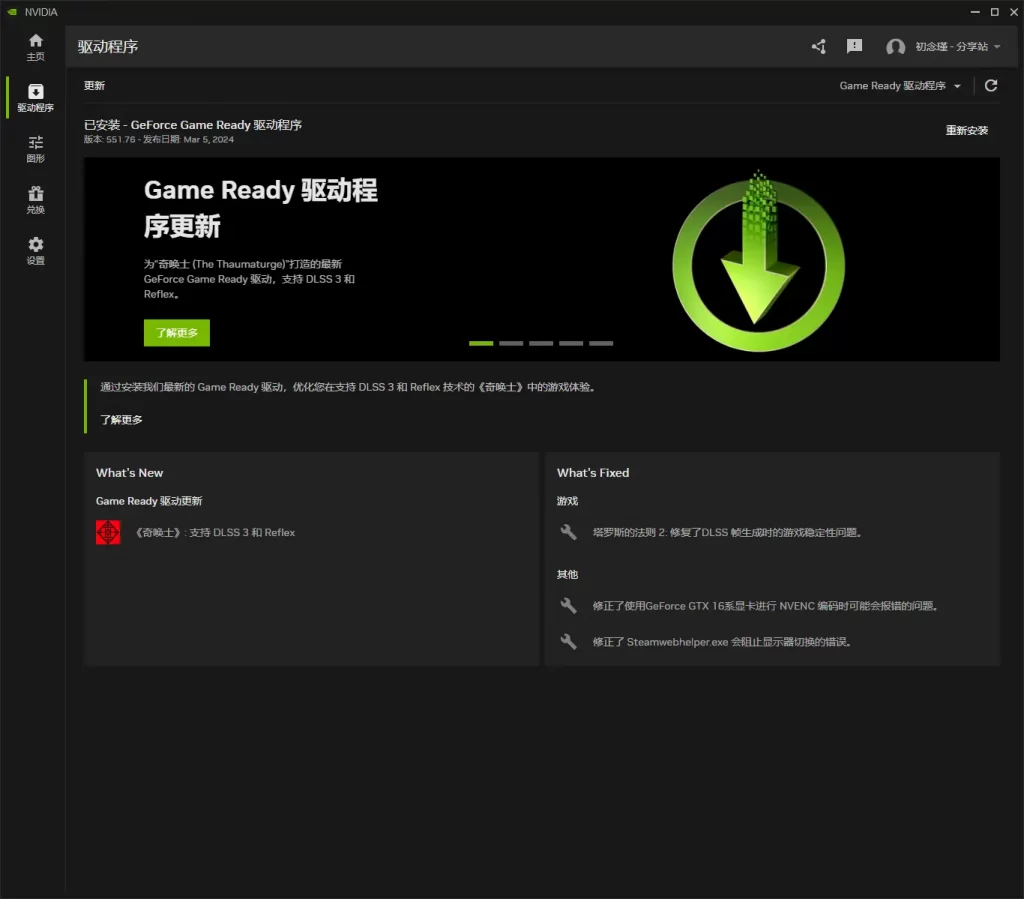Open the feedback notification icon

coord(854,46)
